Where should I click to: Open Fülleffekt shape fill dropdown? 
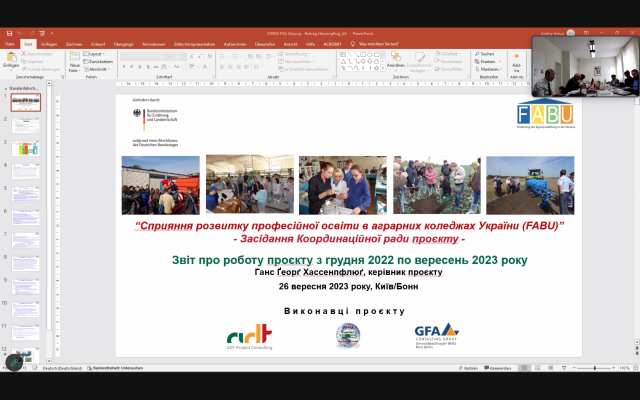[x=446, y=54]
